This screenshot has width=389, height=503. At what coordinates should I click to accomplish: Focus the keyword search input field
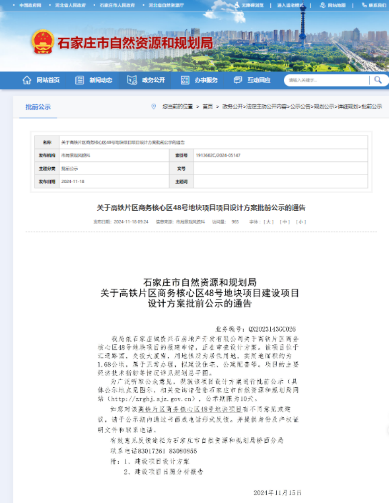tap(327, 80)
